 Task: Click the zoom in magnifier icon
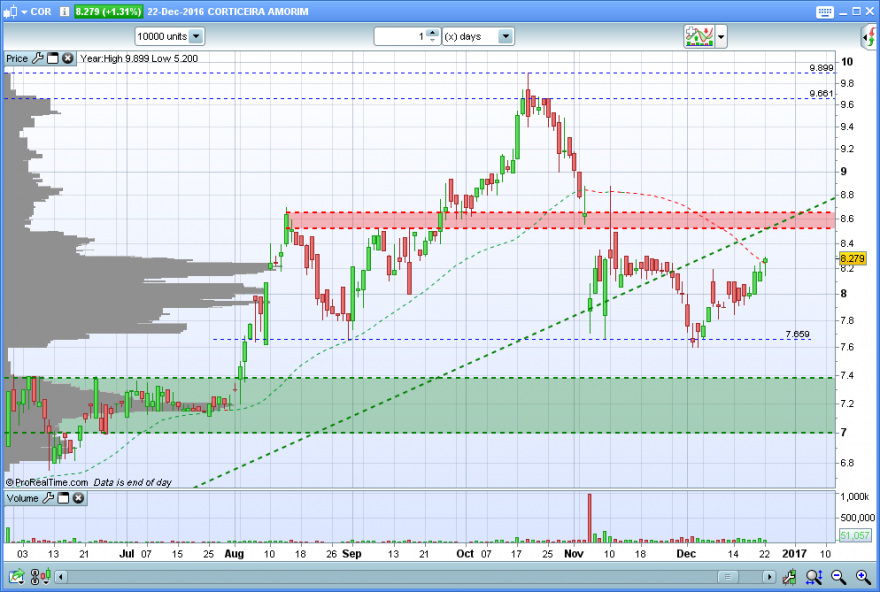pyautogui.click(x=863, y=576)
